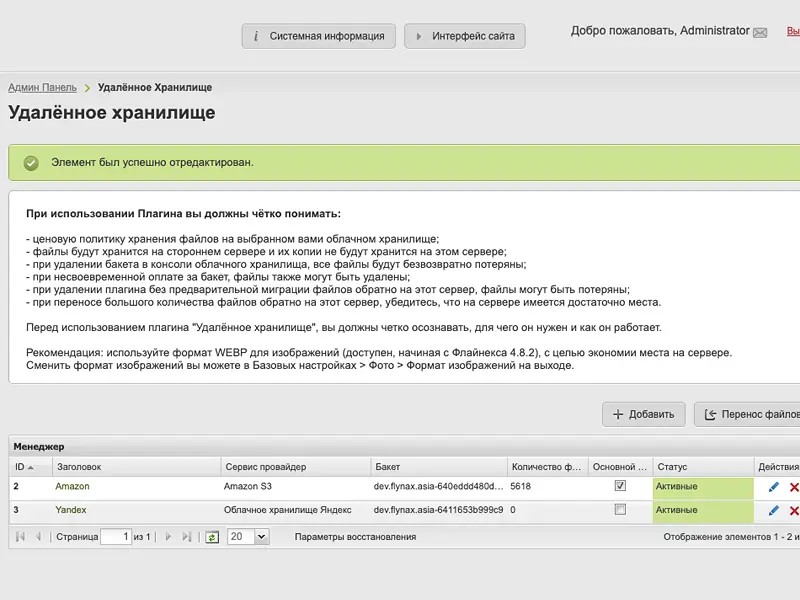The height and width of the screenshot is (600, 800).
Task: Open the rows-per-page dropdown showing 20
Action: [261, 537]
